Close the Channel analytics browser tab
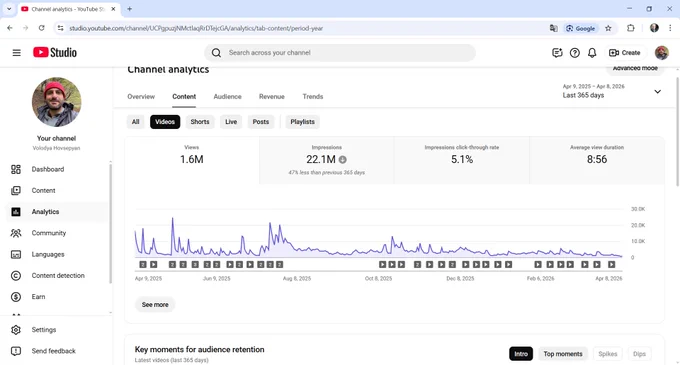Image resolution: width=680 pixels, height=365 pixels. click(114, 9)
